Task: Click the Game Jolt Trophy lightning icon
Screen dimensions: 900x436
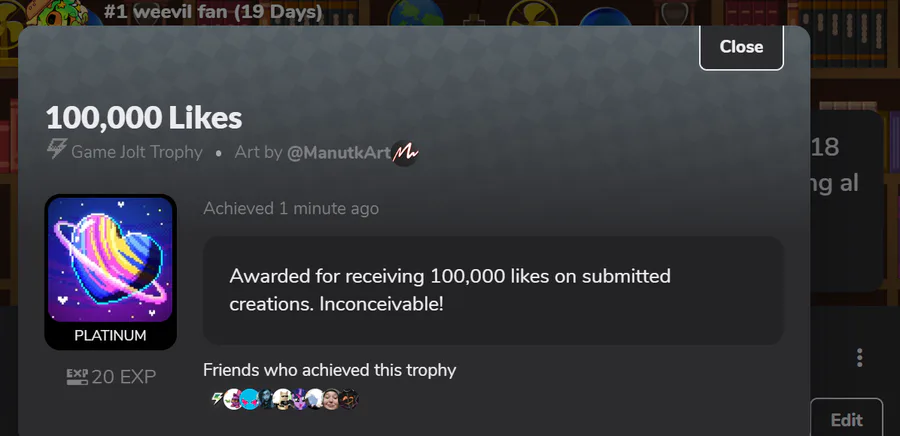Action: coord(57,149)
